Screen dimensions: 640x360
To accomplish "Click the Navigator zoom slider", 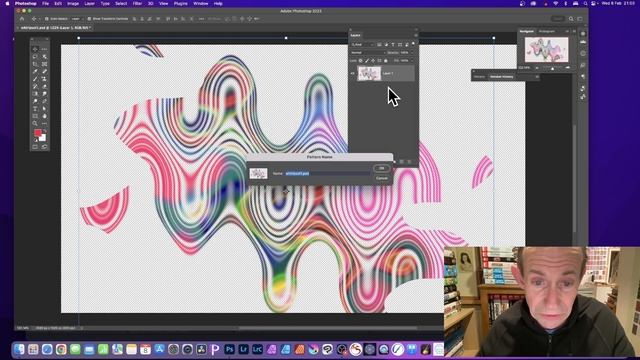I will pyautogui.click(x=552, y=69).
